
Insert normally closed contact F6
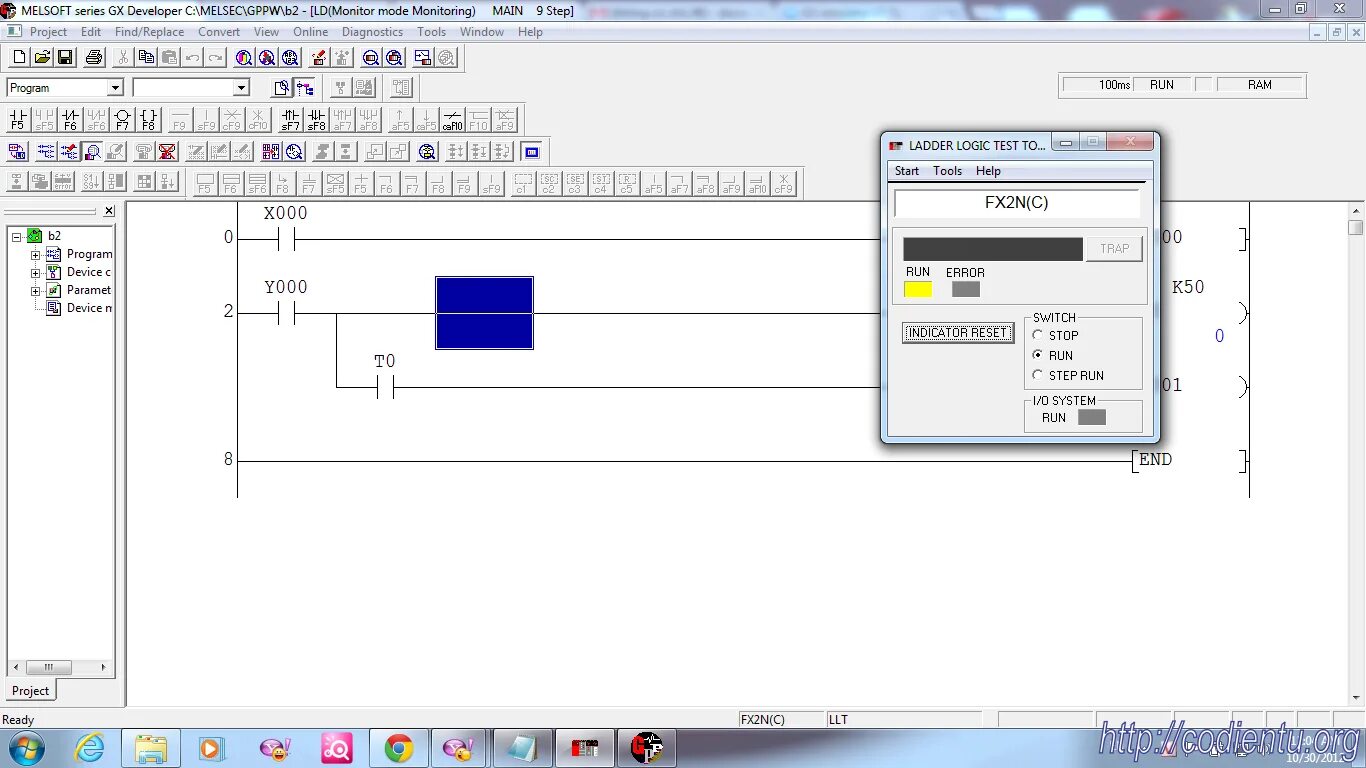[70, 120]
